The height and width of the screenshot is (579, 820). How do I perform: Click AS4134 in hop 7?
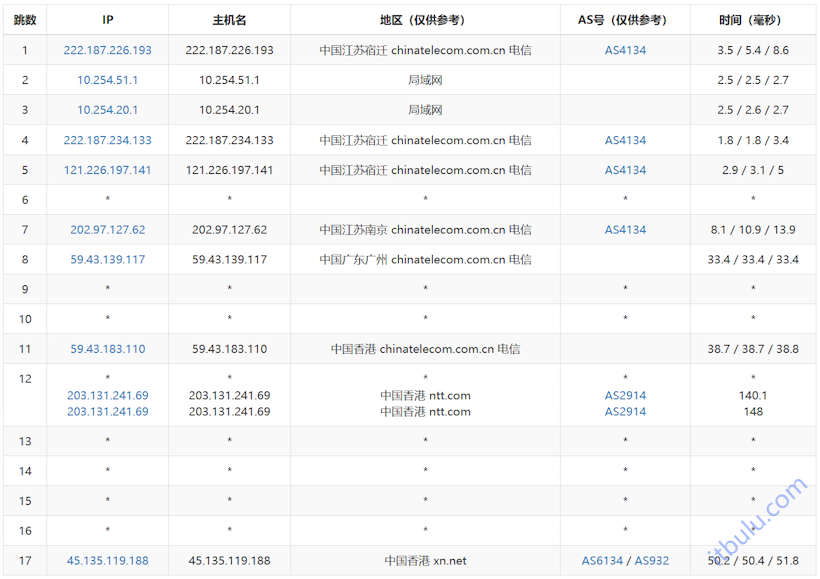click(624, 229)
